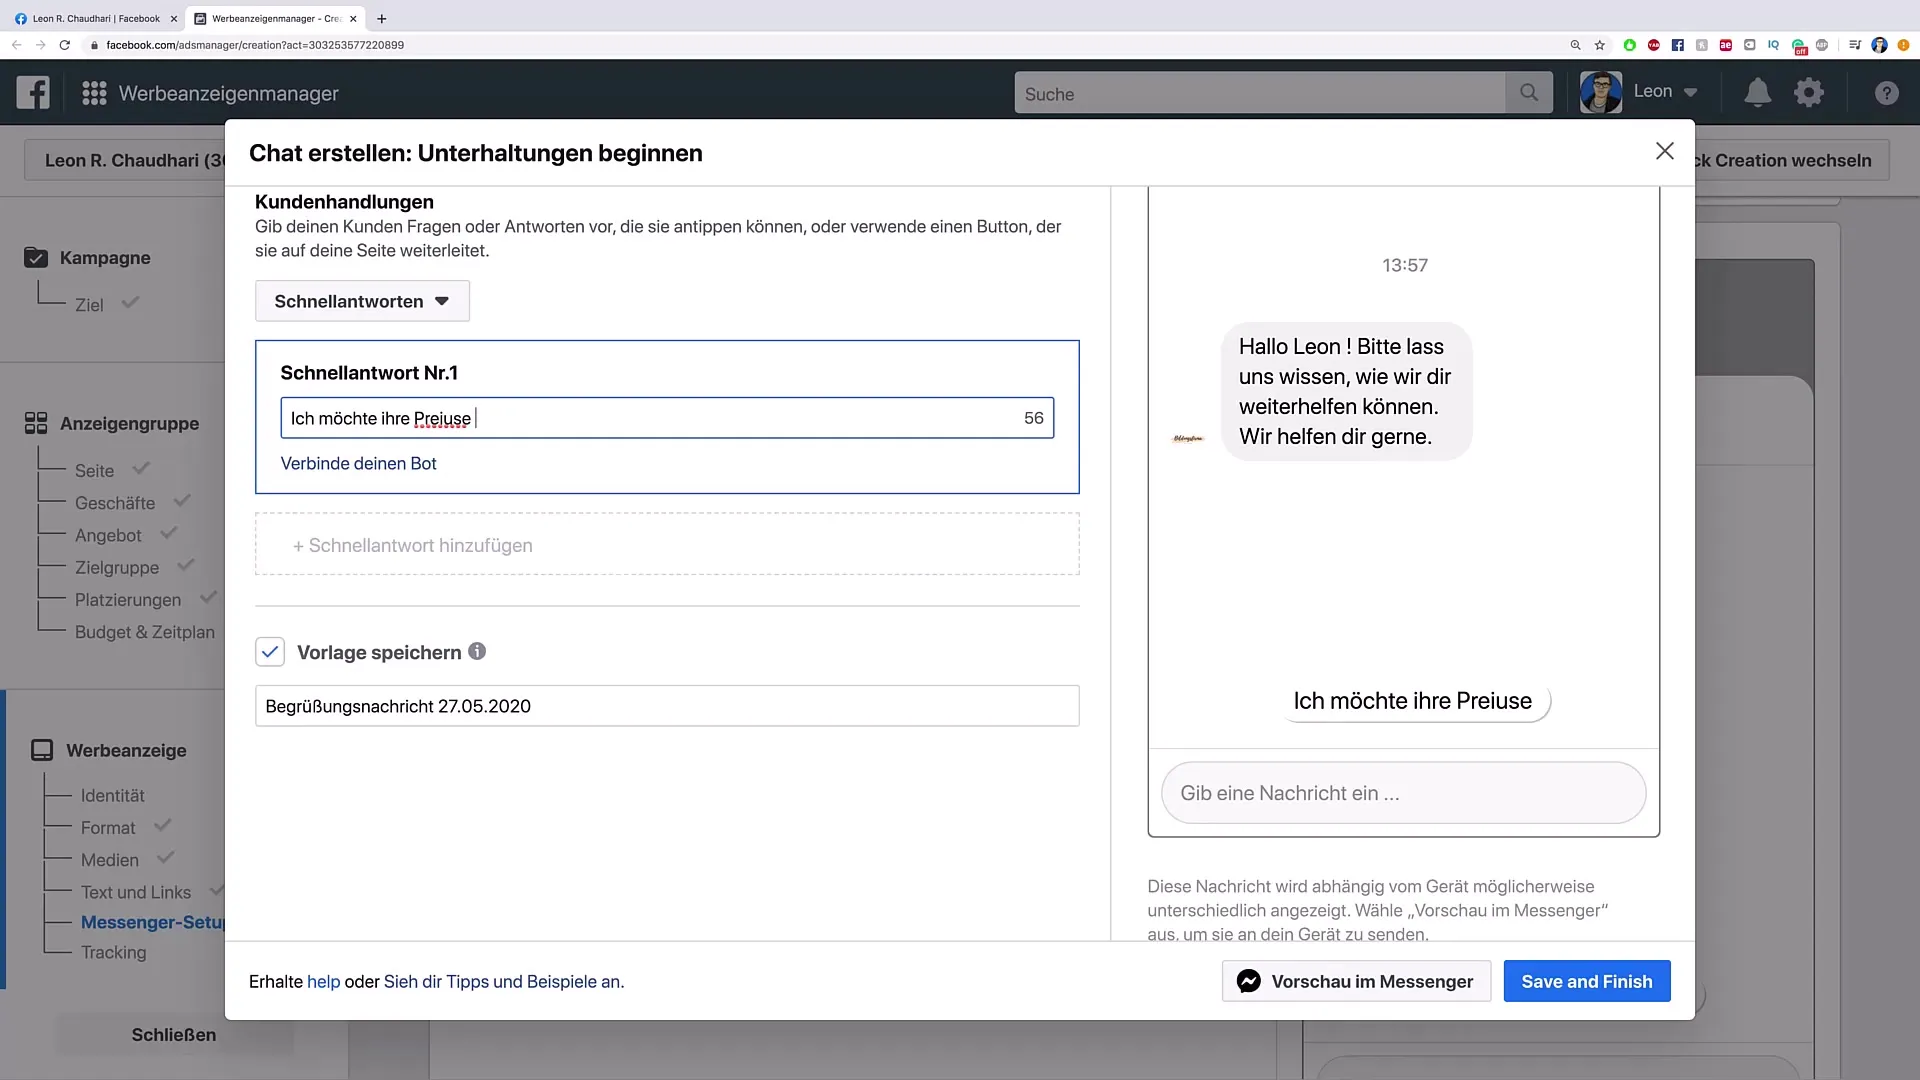Select Zielgruppe in the sidebar
The height and width of the screenshot is (1080, 1920).
[117, 567]
